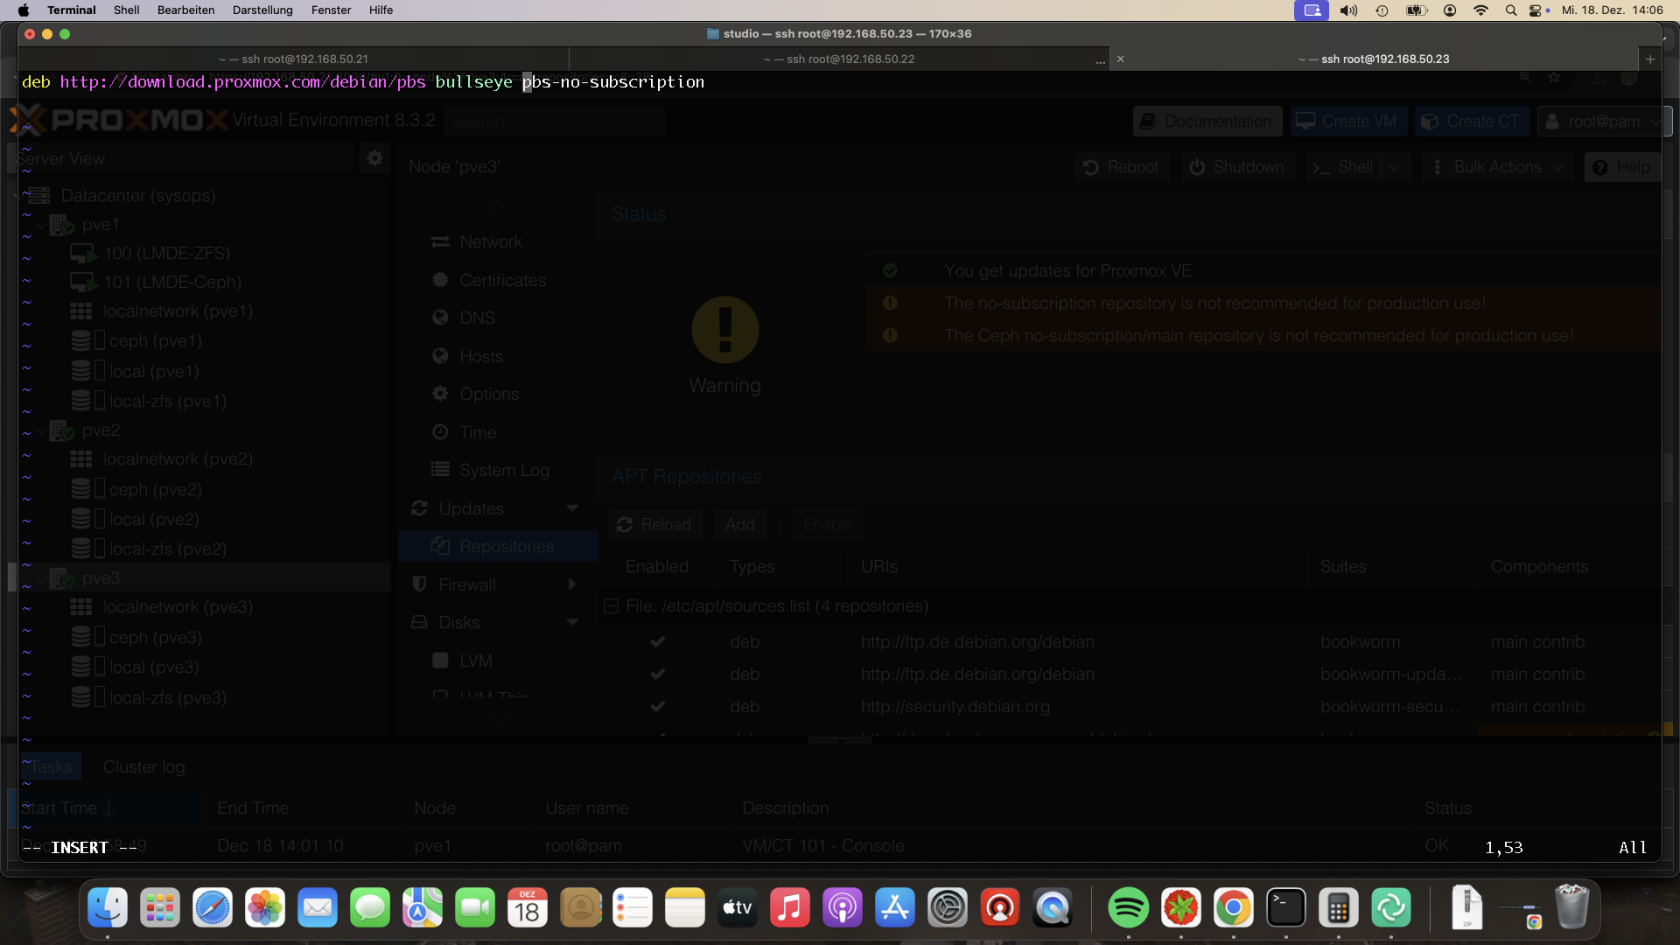This screenshot has height=945, width=1680.
Task: Click the proxmox download URL in terminal
Action: [x=243, y=82]
